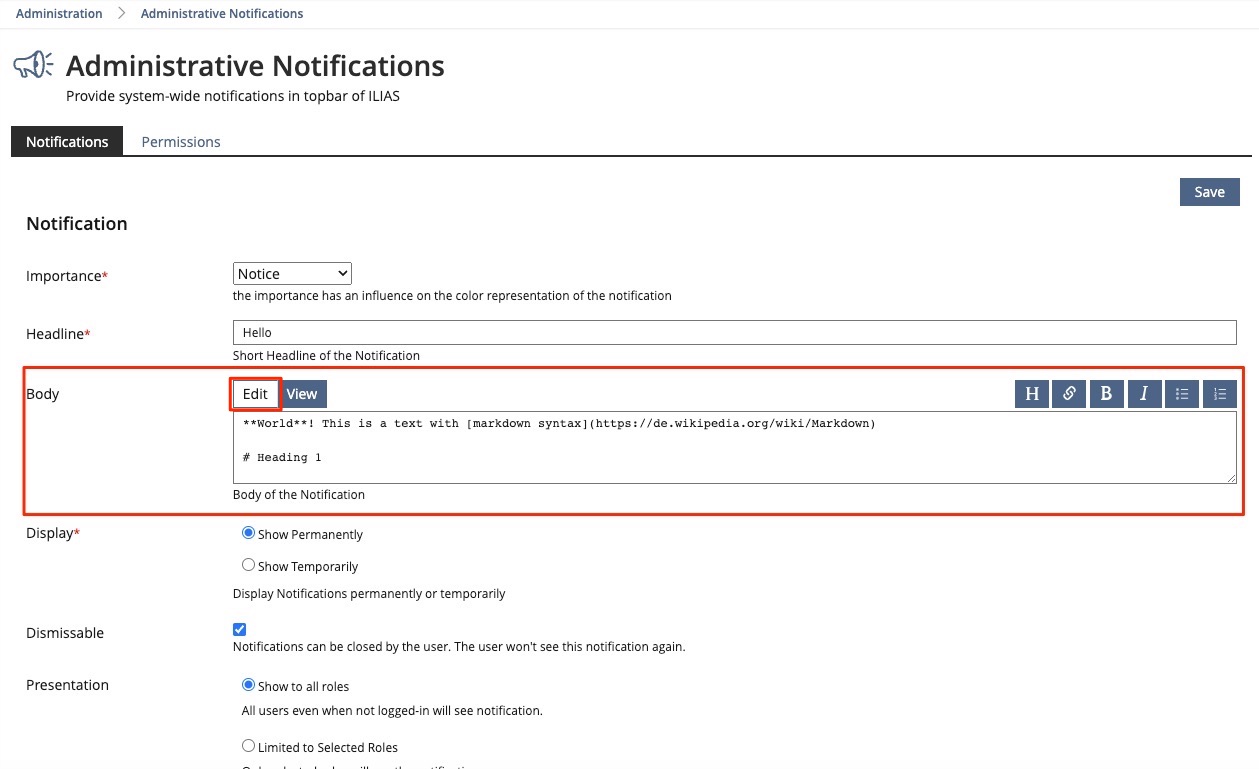Select the Show Temporarily radio option
Screen dimensions: 1259x769
coord(249,566)
